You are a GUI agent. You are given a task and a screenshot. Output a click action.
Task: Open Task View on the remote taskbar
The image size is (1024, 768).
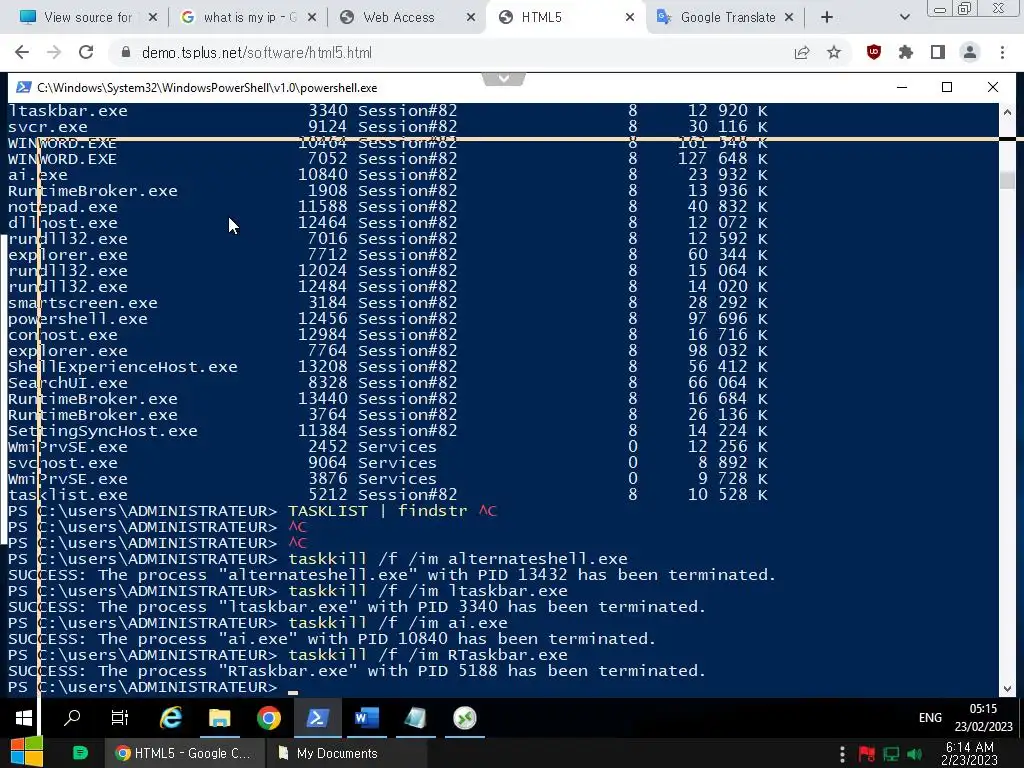click(x=120, y=718)
